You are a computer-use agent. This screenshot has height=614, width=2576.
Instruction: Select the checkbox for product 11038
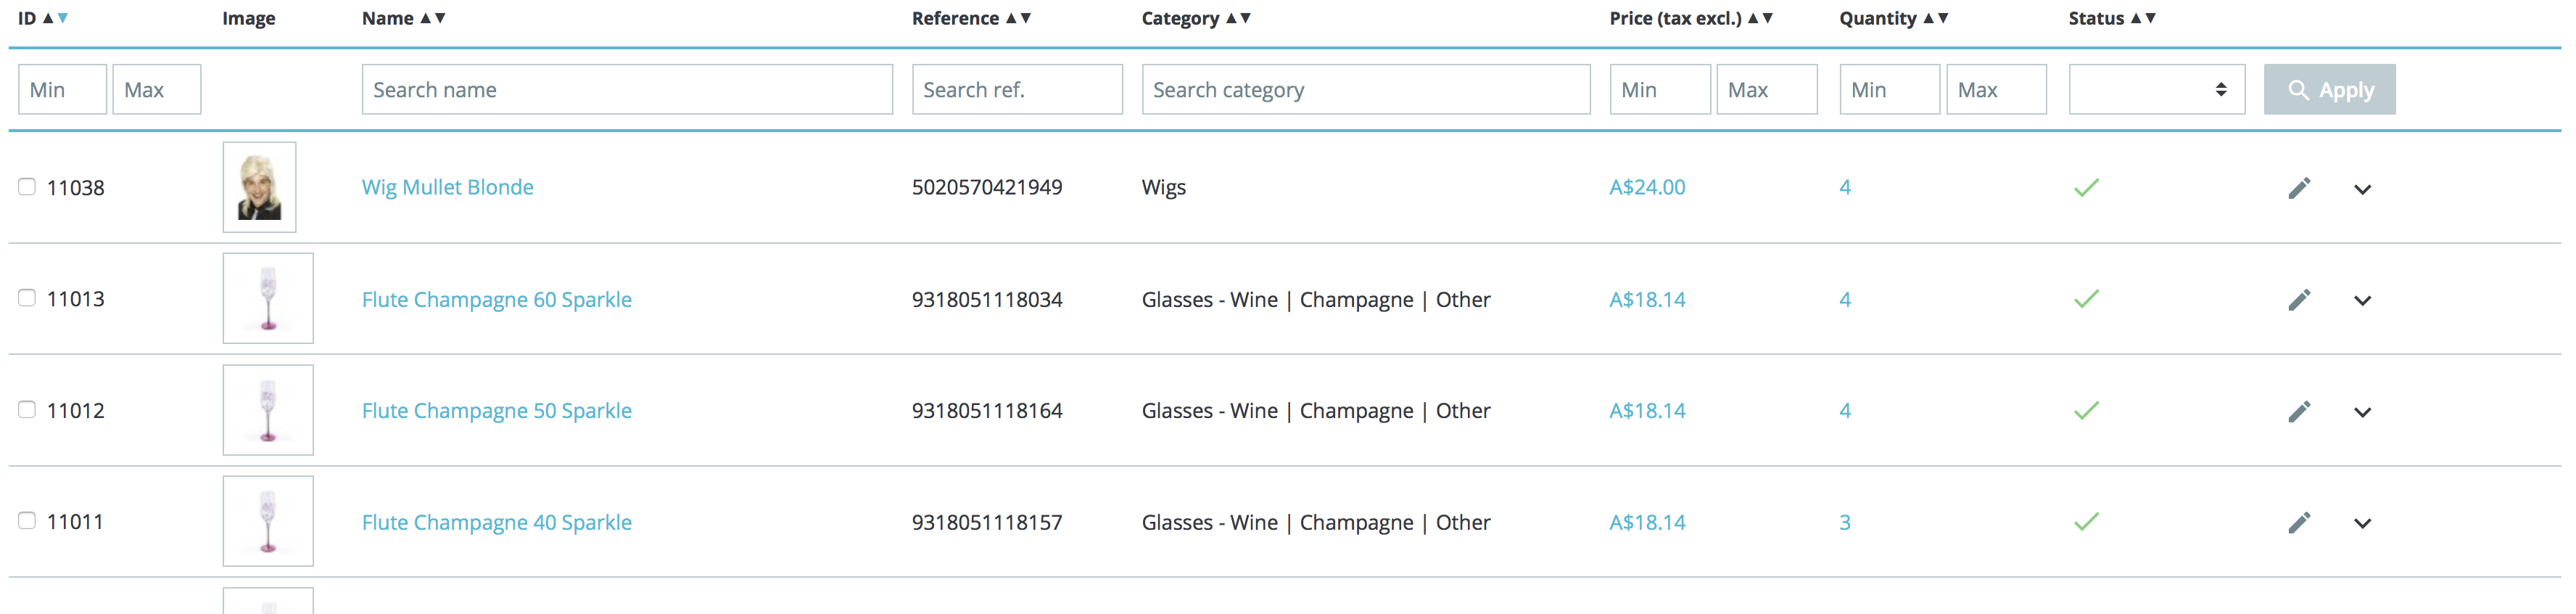click(27, 187)
